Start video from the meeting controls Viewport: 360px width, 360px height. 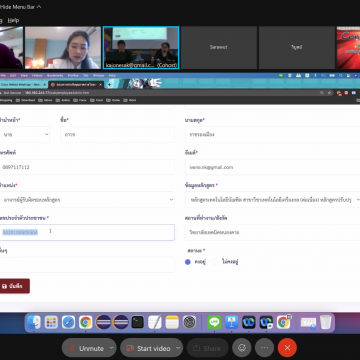point(149,348)
